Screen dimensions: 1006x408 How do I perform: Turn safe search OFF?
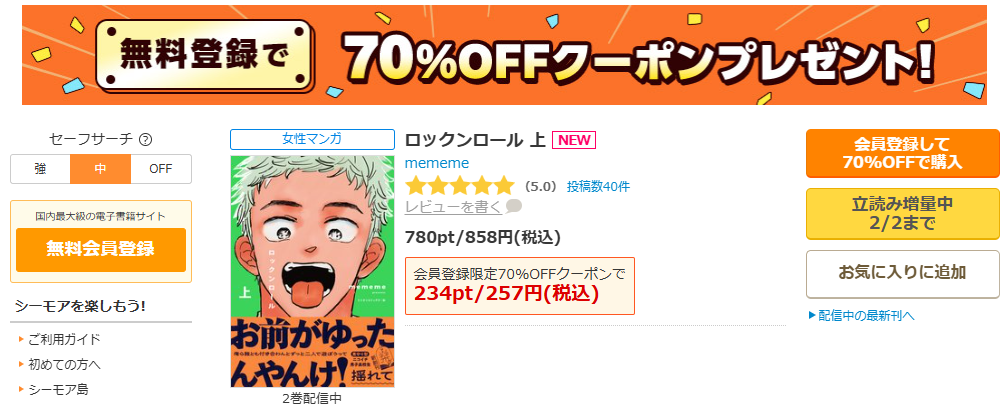pos(161,169)
